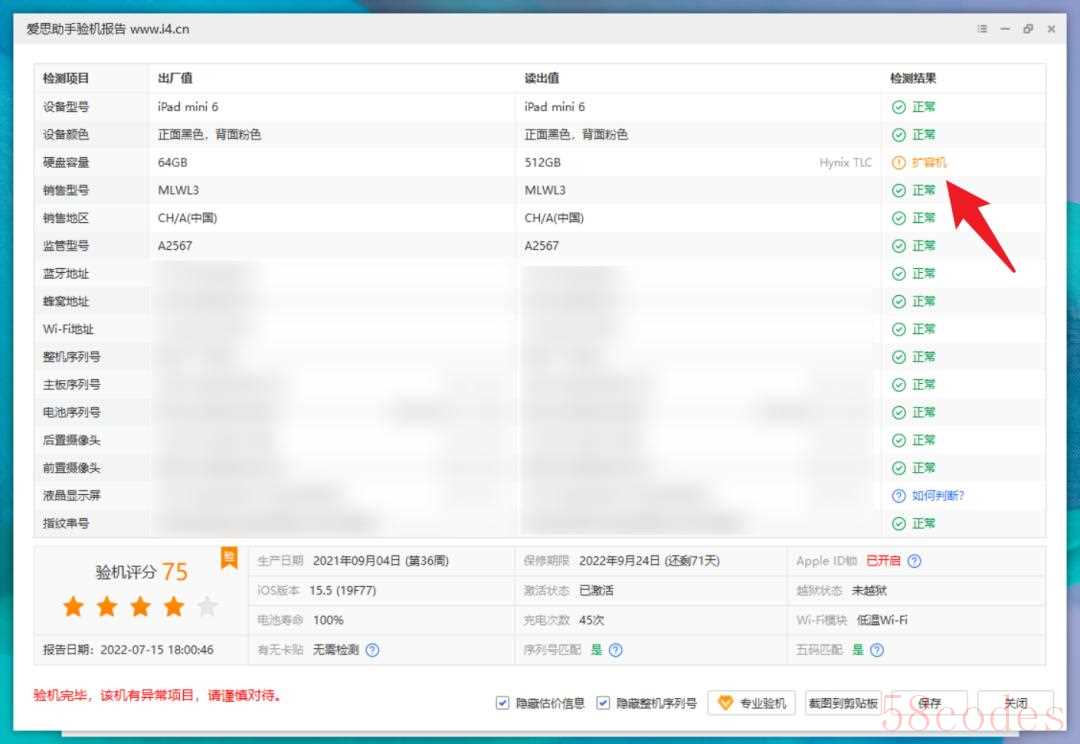The width and height of the screenshot is (1080, 744).
Task: Select warranty date 2022年9月24日 value
Action: (x=649, y=561)
